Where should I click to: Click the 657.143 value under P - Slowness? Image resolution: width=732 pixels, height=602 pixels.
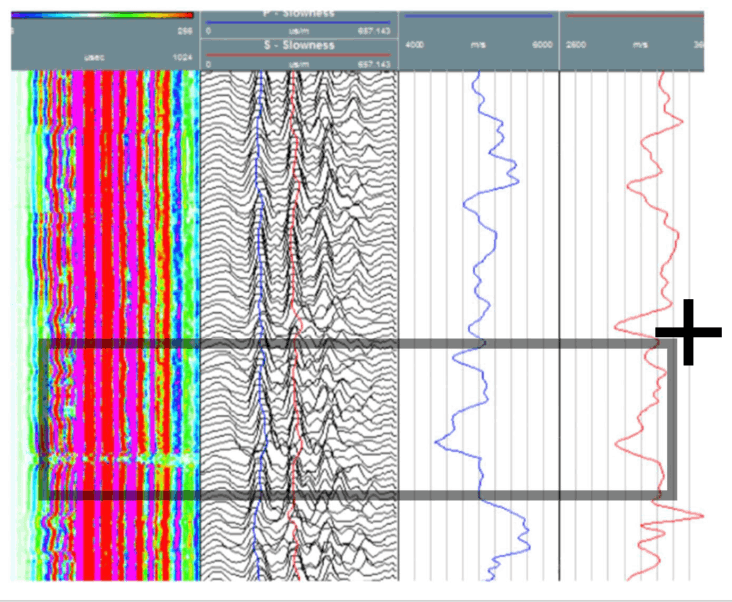[x=371, y=31]
